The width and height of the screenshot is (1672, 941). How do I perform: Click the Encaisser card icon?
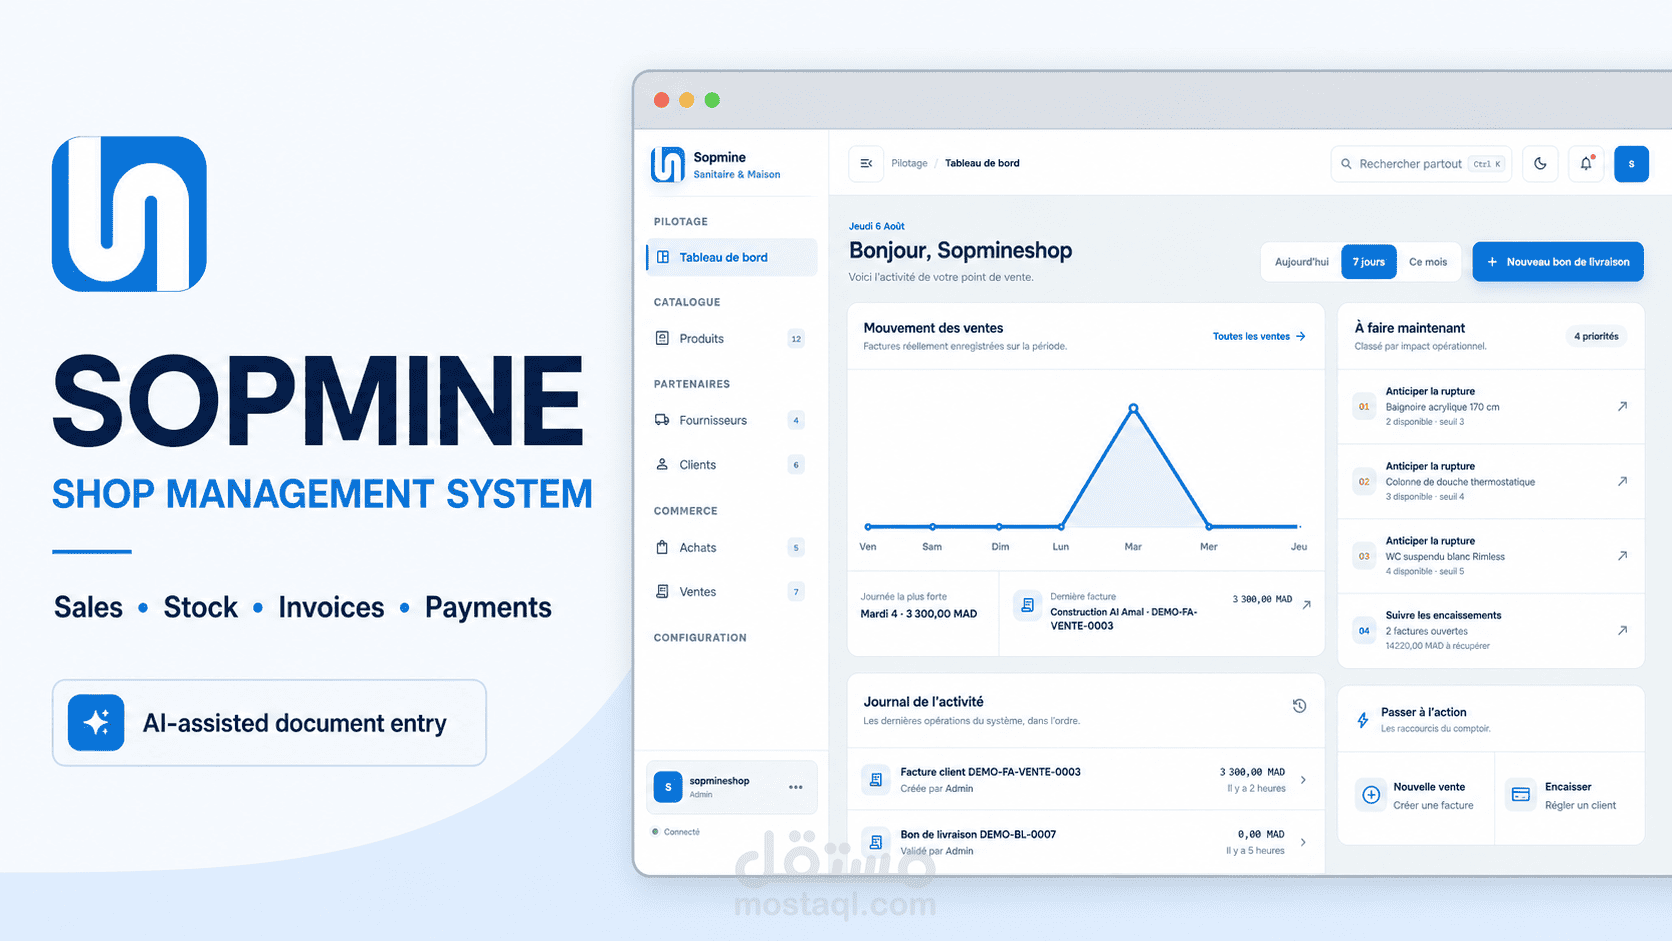(1521, 795)
